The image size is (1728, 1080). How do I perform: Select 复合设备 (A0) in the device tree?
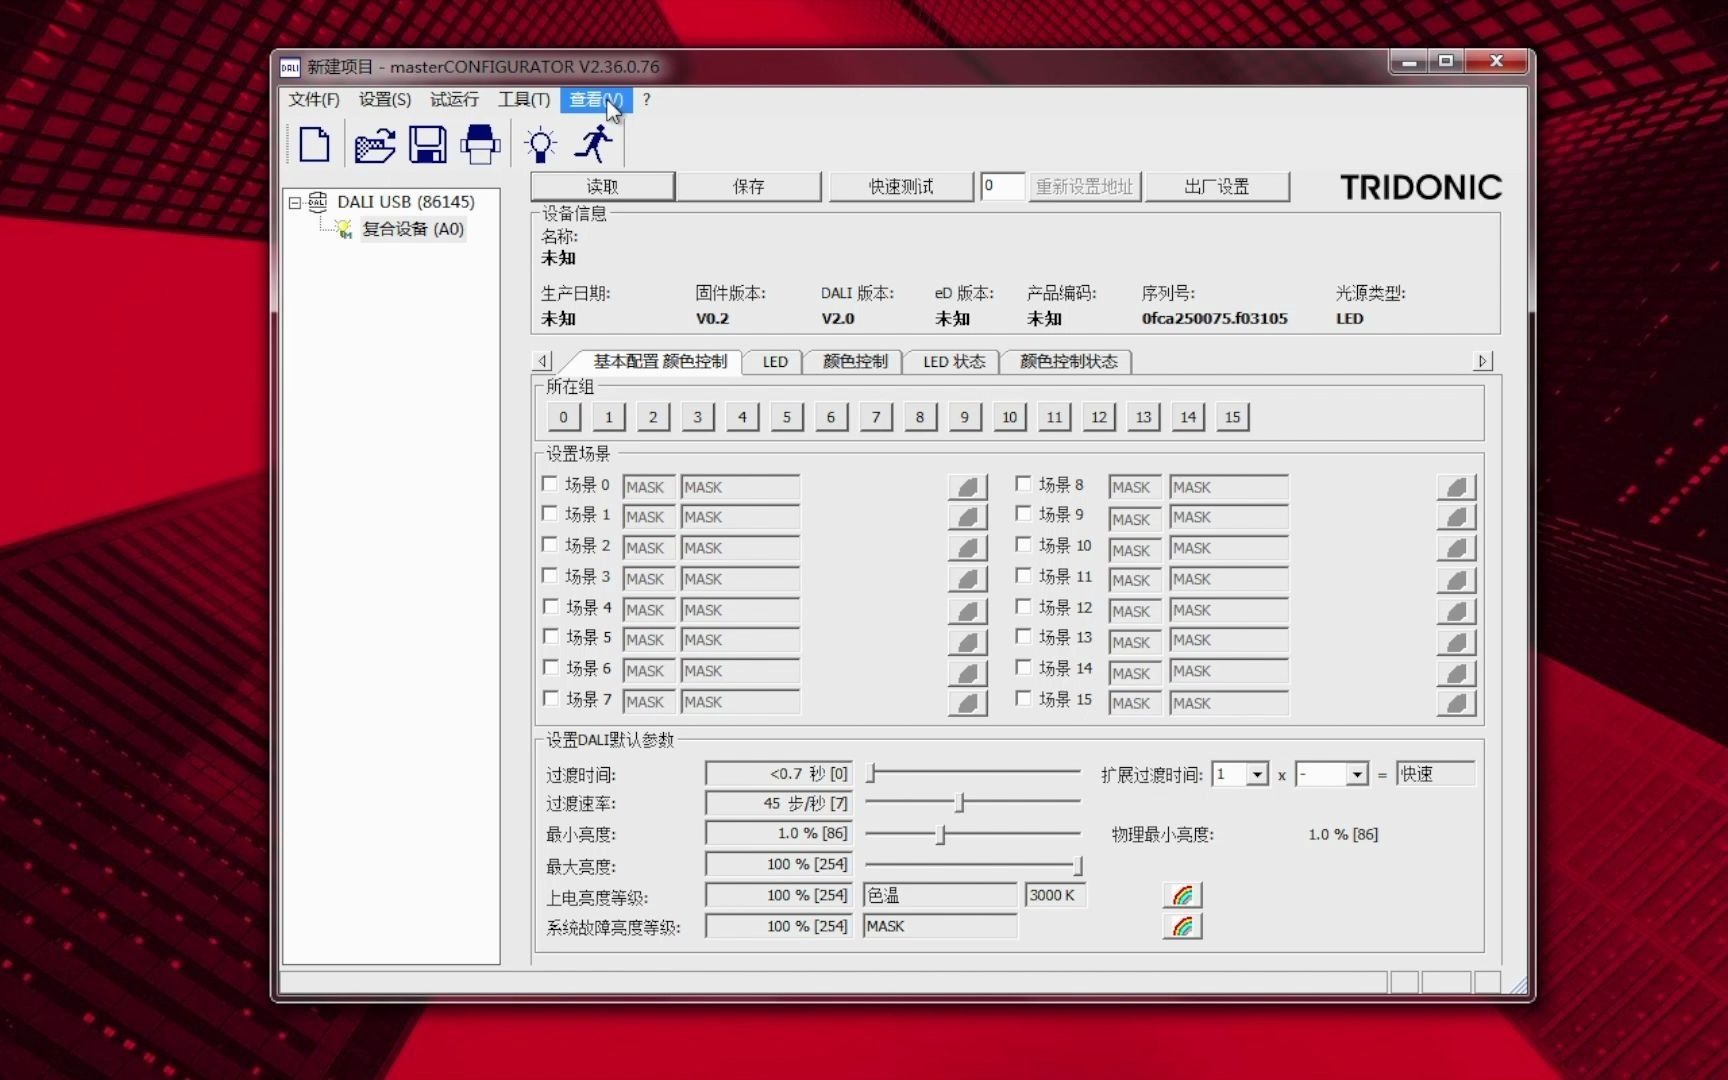coord(413,229)
